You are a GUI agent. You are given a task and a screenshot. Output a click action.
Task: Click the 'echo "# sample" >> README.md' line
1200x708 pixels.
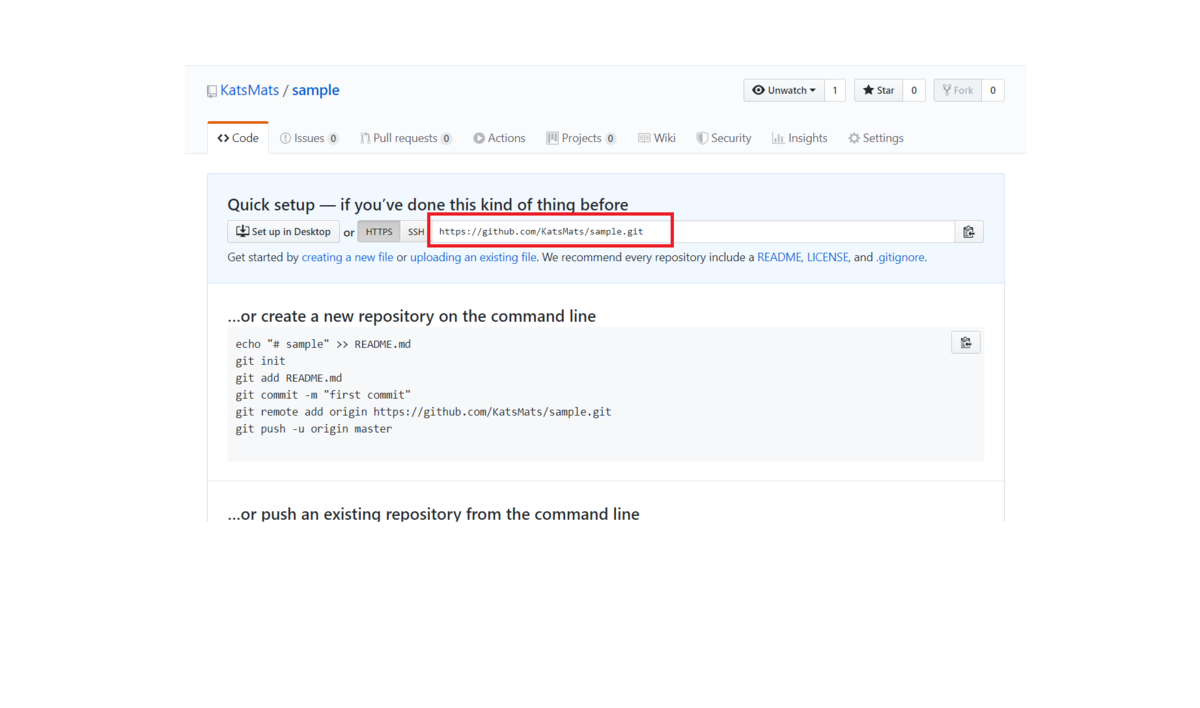tap(323, 344)
